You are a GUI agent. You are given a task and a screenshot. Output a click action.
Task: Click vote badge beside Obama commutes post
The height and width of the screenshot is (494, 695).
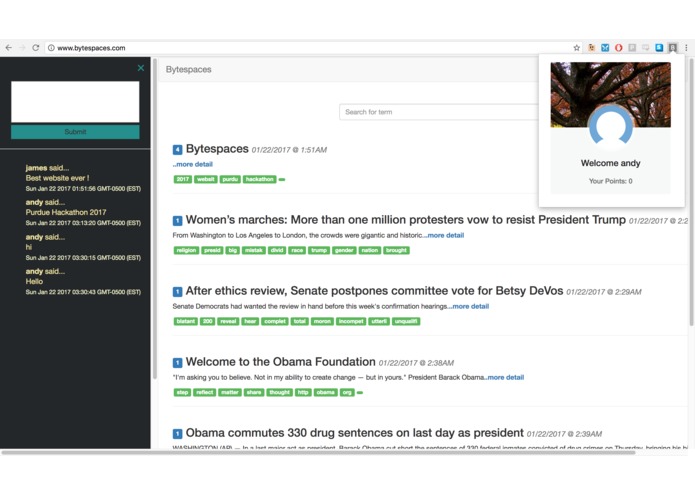coord(177,434)
